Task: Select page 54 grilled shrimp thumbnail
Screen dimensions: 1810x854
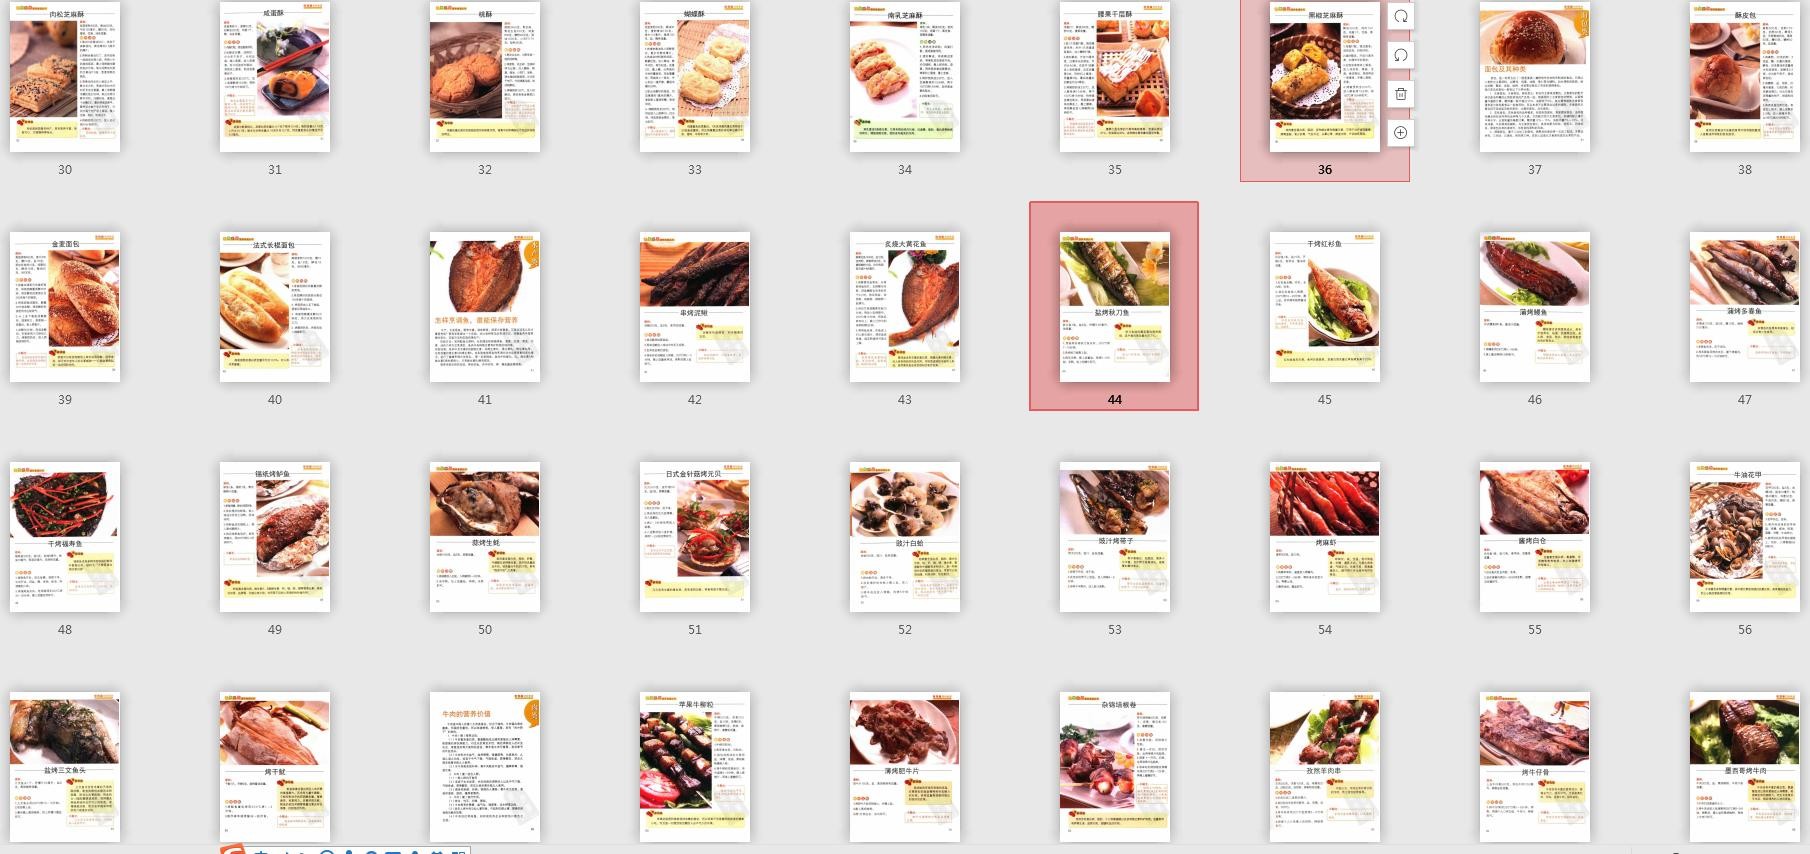Action: point(1325,537)
